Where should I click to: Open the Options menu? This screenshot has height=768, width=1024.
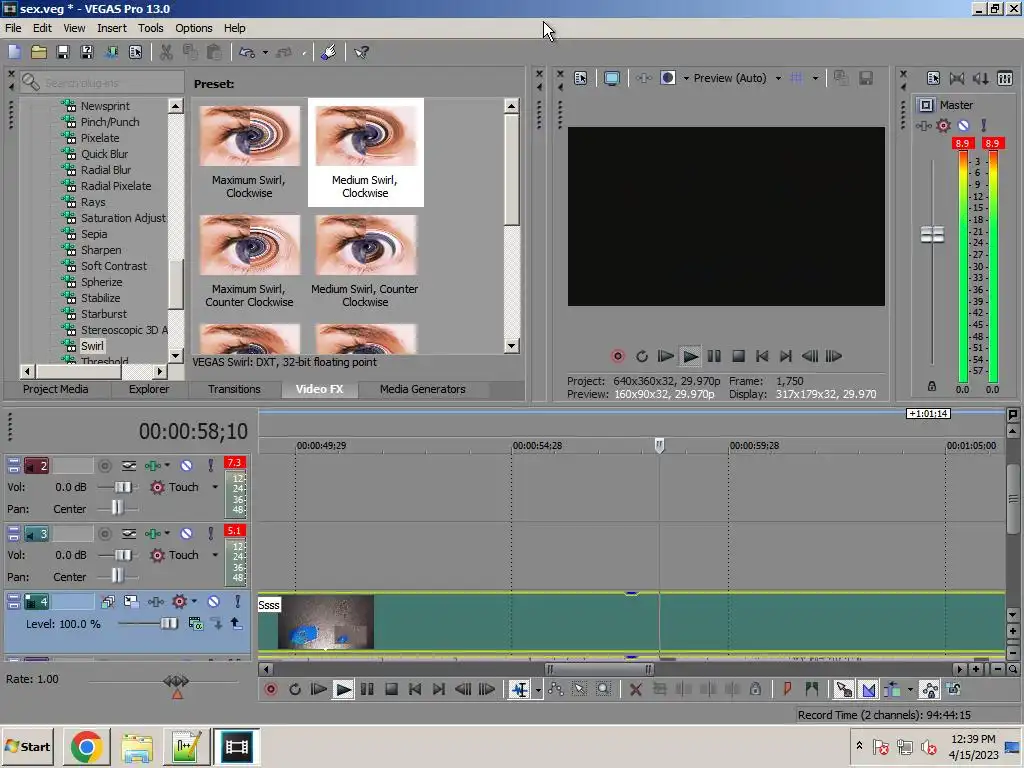[193, 28]
